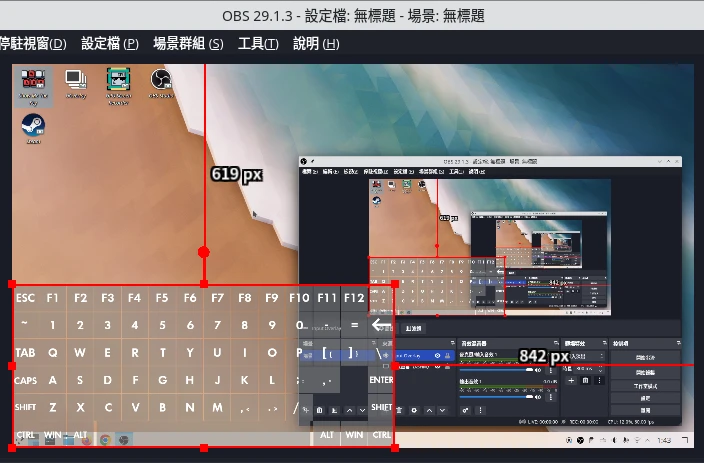
Task: Click the round rotation handle above overlay
Action: click(204, 253)
